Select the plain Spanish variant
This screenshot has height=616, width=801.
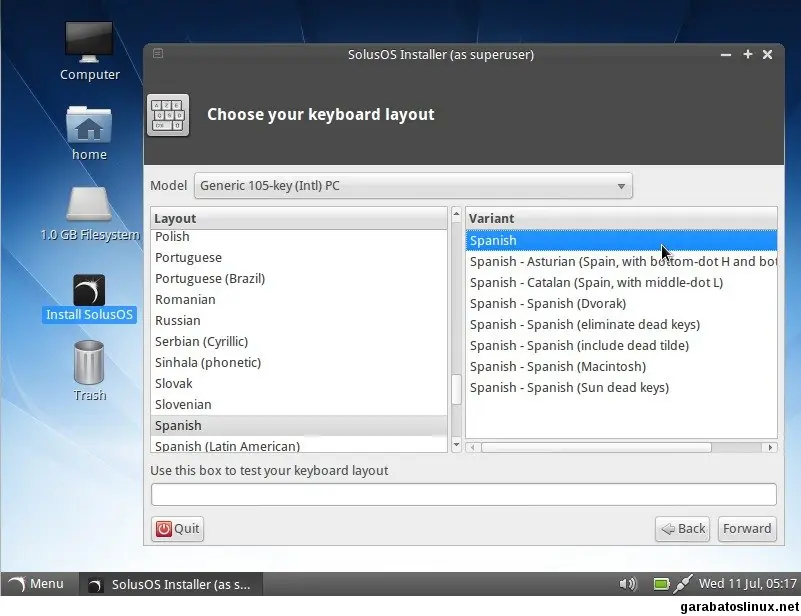point(621,240)
